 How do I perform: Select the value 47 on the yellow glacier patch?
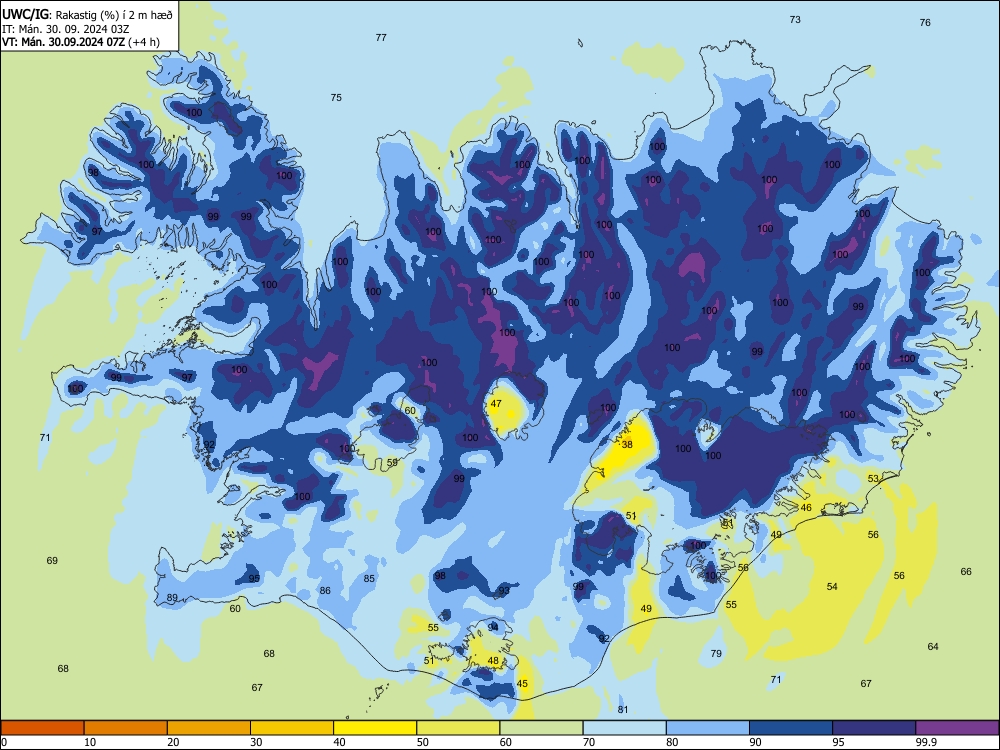[x=496, y=404]
